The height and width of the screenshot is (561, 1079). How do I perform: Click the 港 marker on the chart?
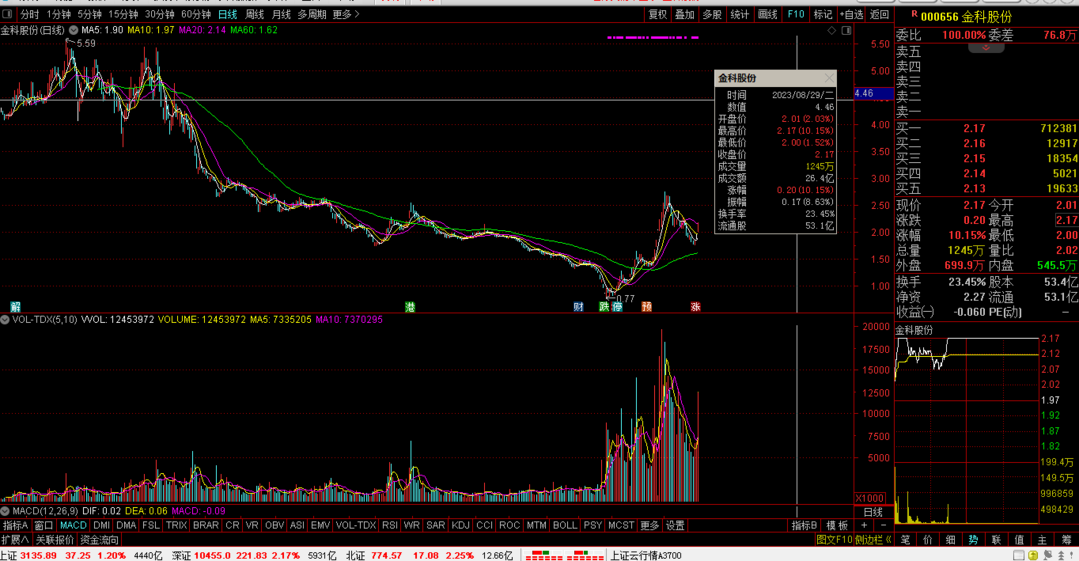(410, 307)
